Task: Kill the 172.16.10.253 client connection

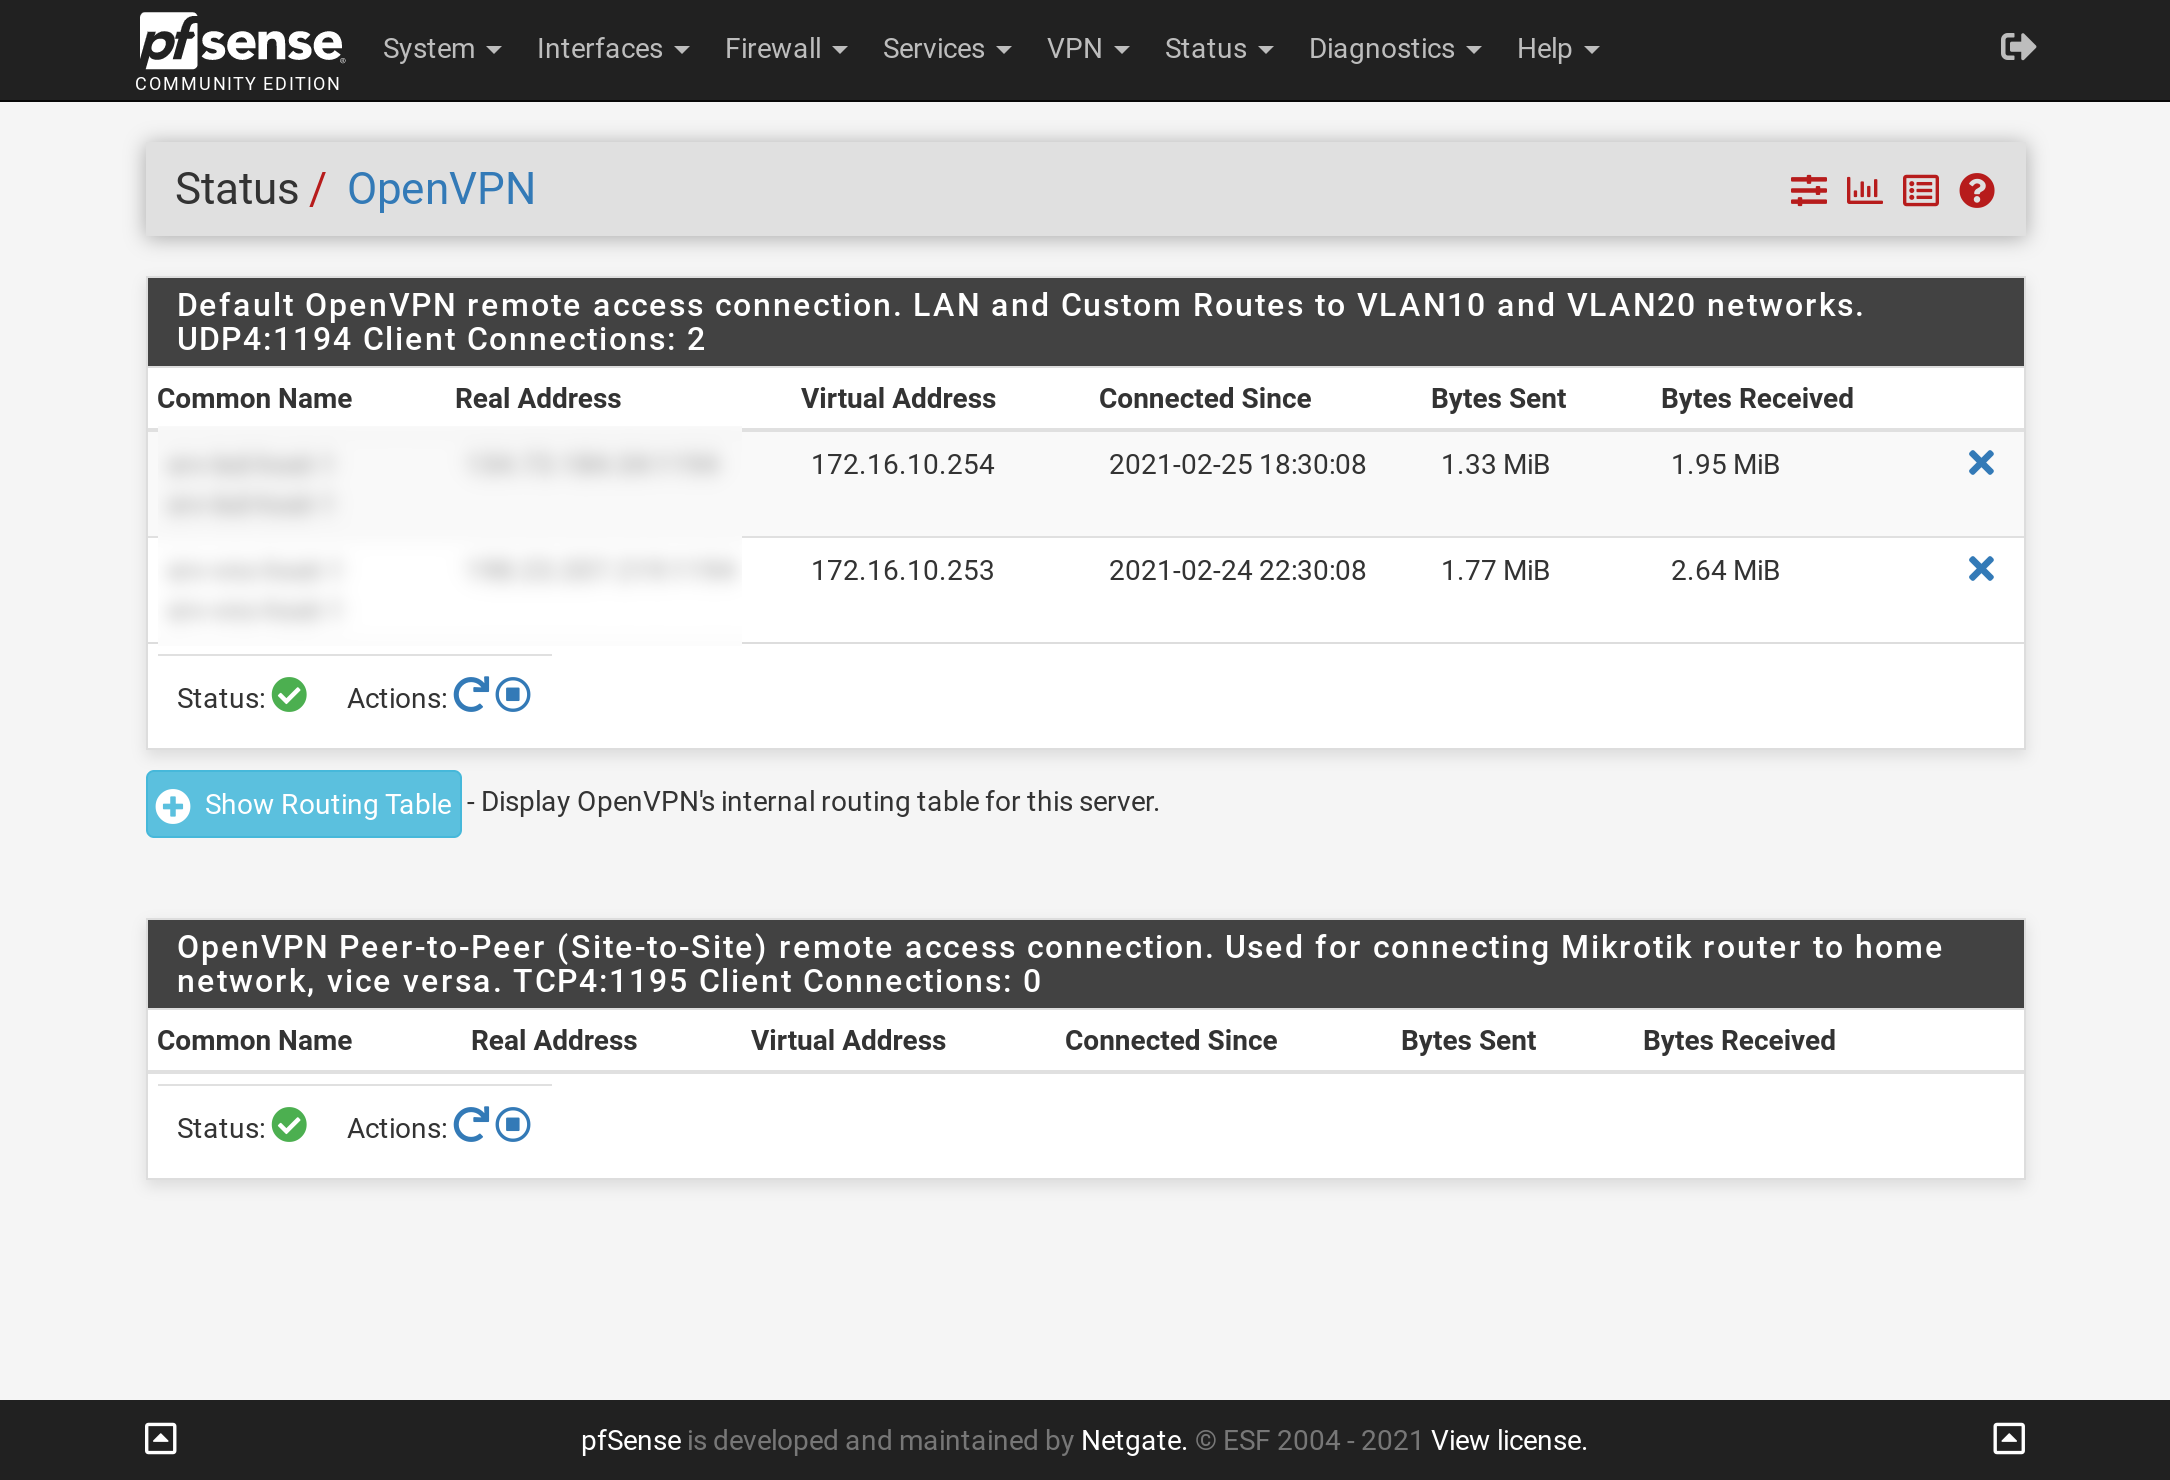Action: [1981, 569]
